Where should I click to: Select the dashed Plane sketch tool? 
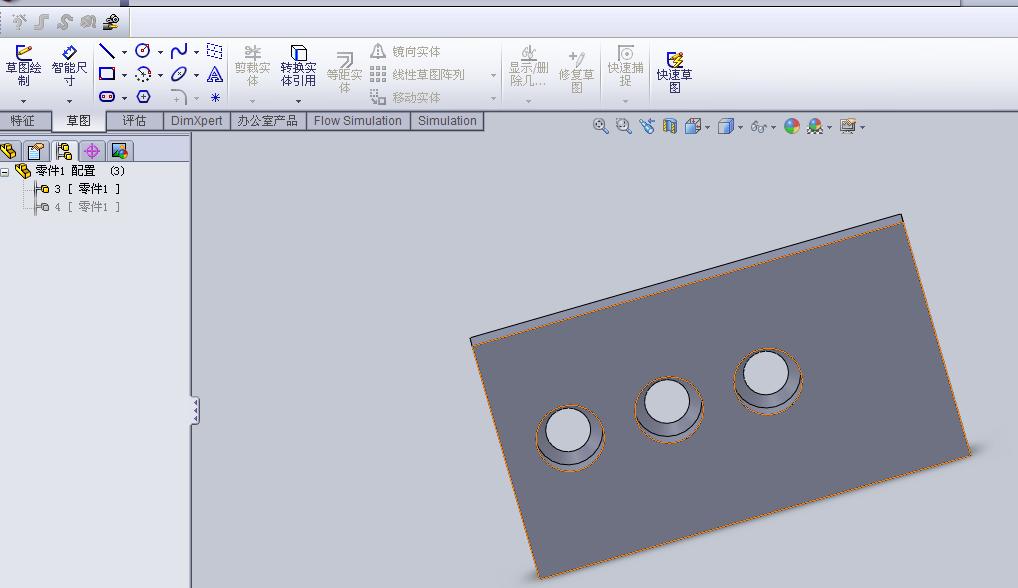pyautogui.click(x=215, y=51)
